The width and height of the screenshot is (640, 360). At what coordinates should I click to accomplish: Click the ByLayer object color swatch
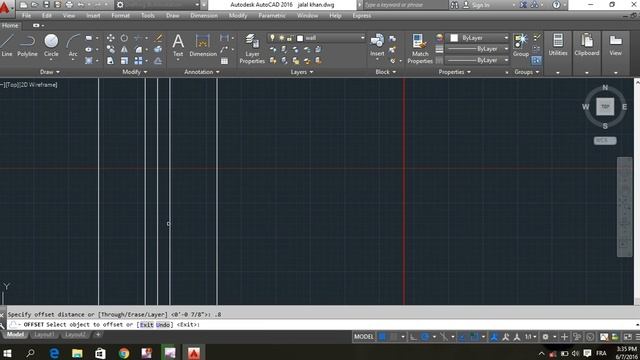[454, 38]
